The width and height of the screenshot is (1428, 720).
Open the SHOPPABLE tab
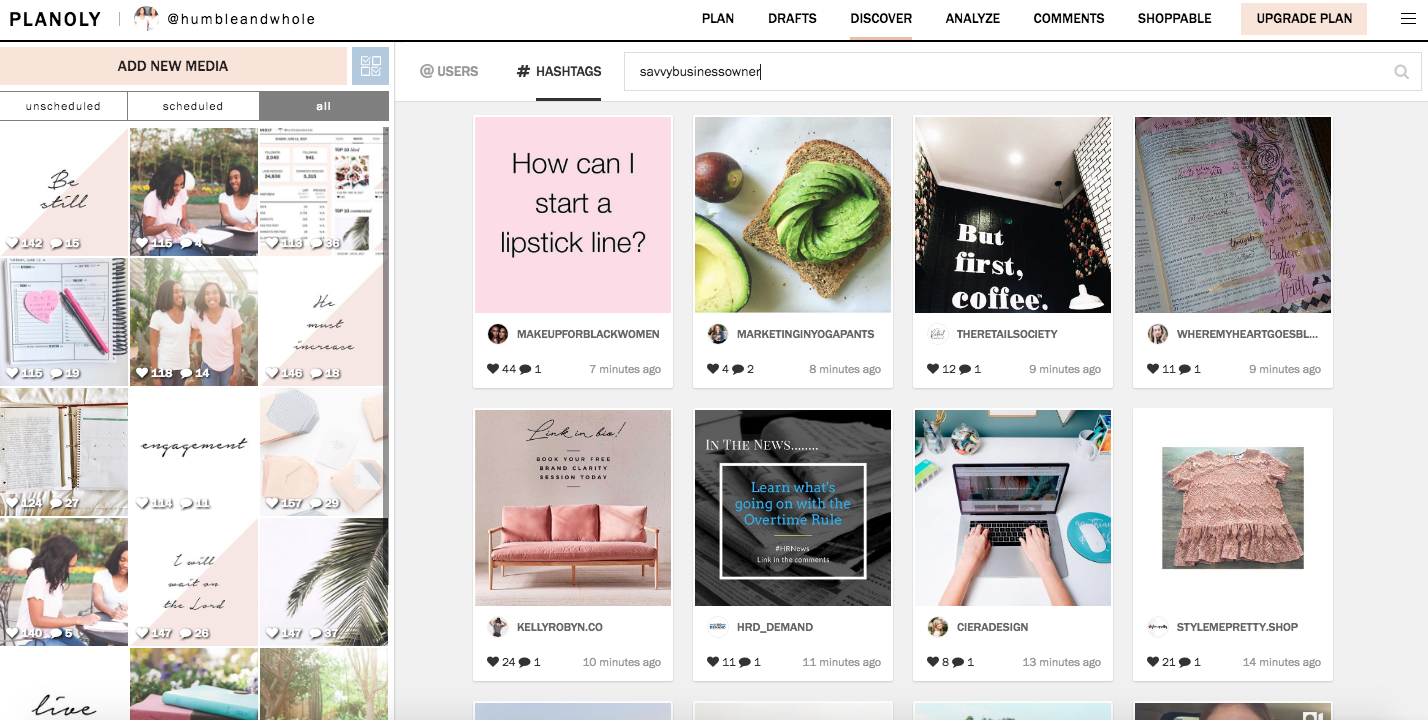coord(1174,18)
